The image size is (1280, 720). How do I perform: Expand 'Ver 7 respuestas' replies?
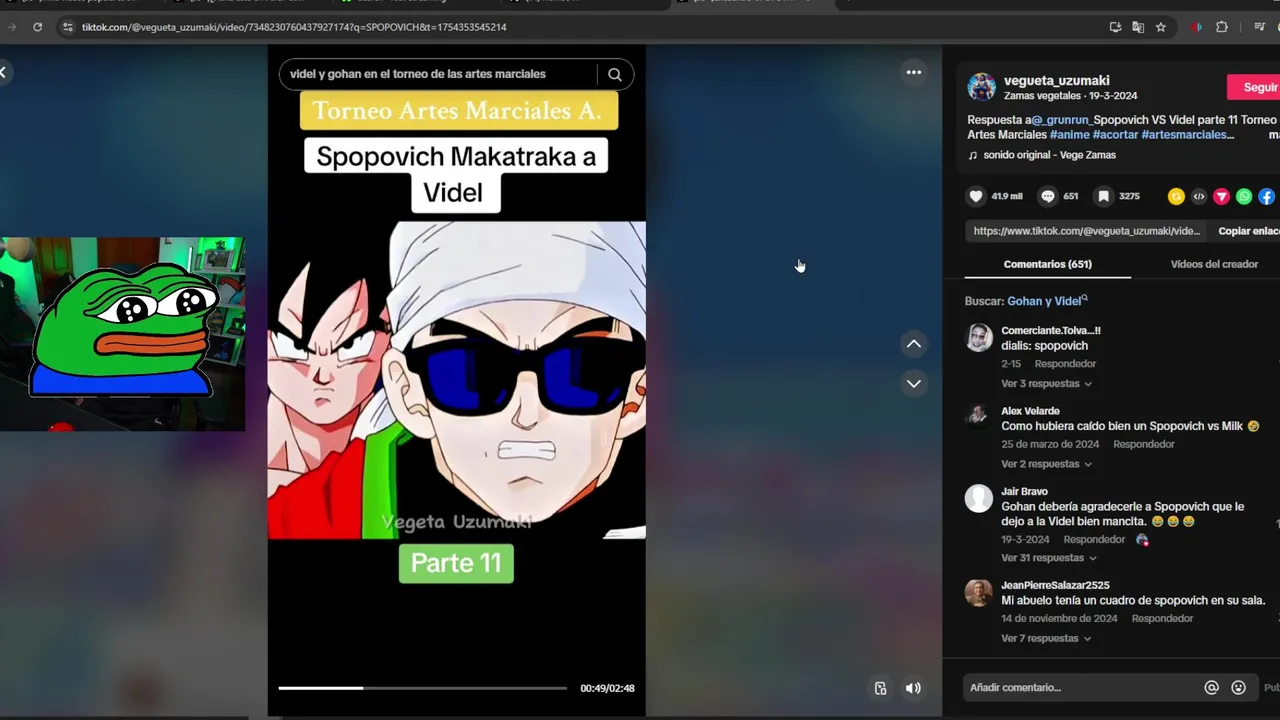tap(1046, 638)
